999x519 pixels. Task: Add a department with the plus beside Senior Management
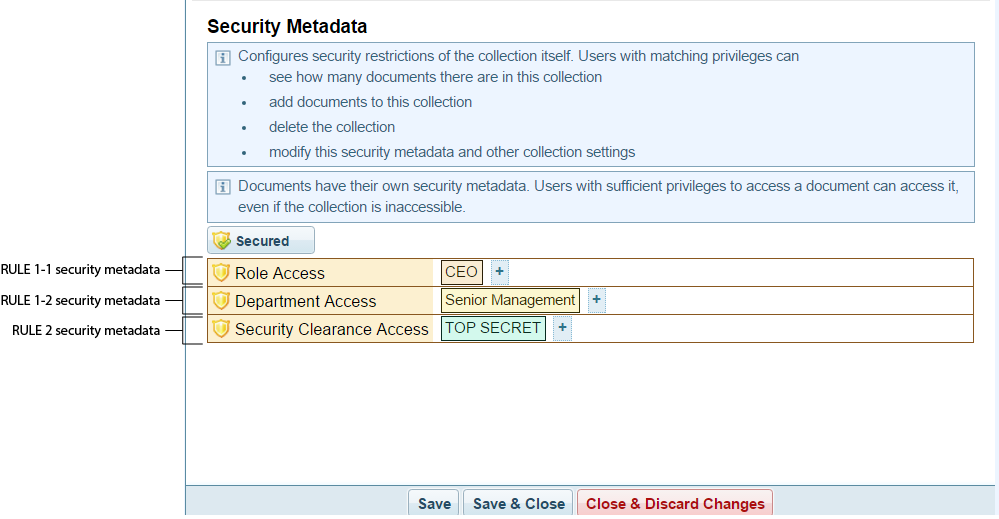596,300
